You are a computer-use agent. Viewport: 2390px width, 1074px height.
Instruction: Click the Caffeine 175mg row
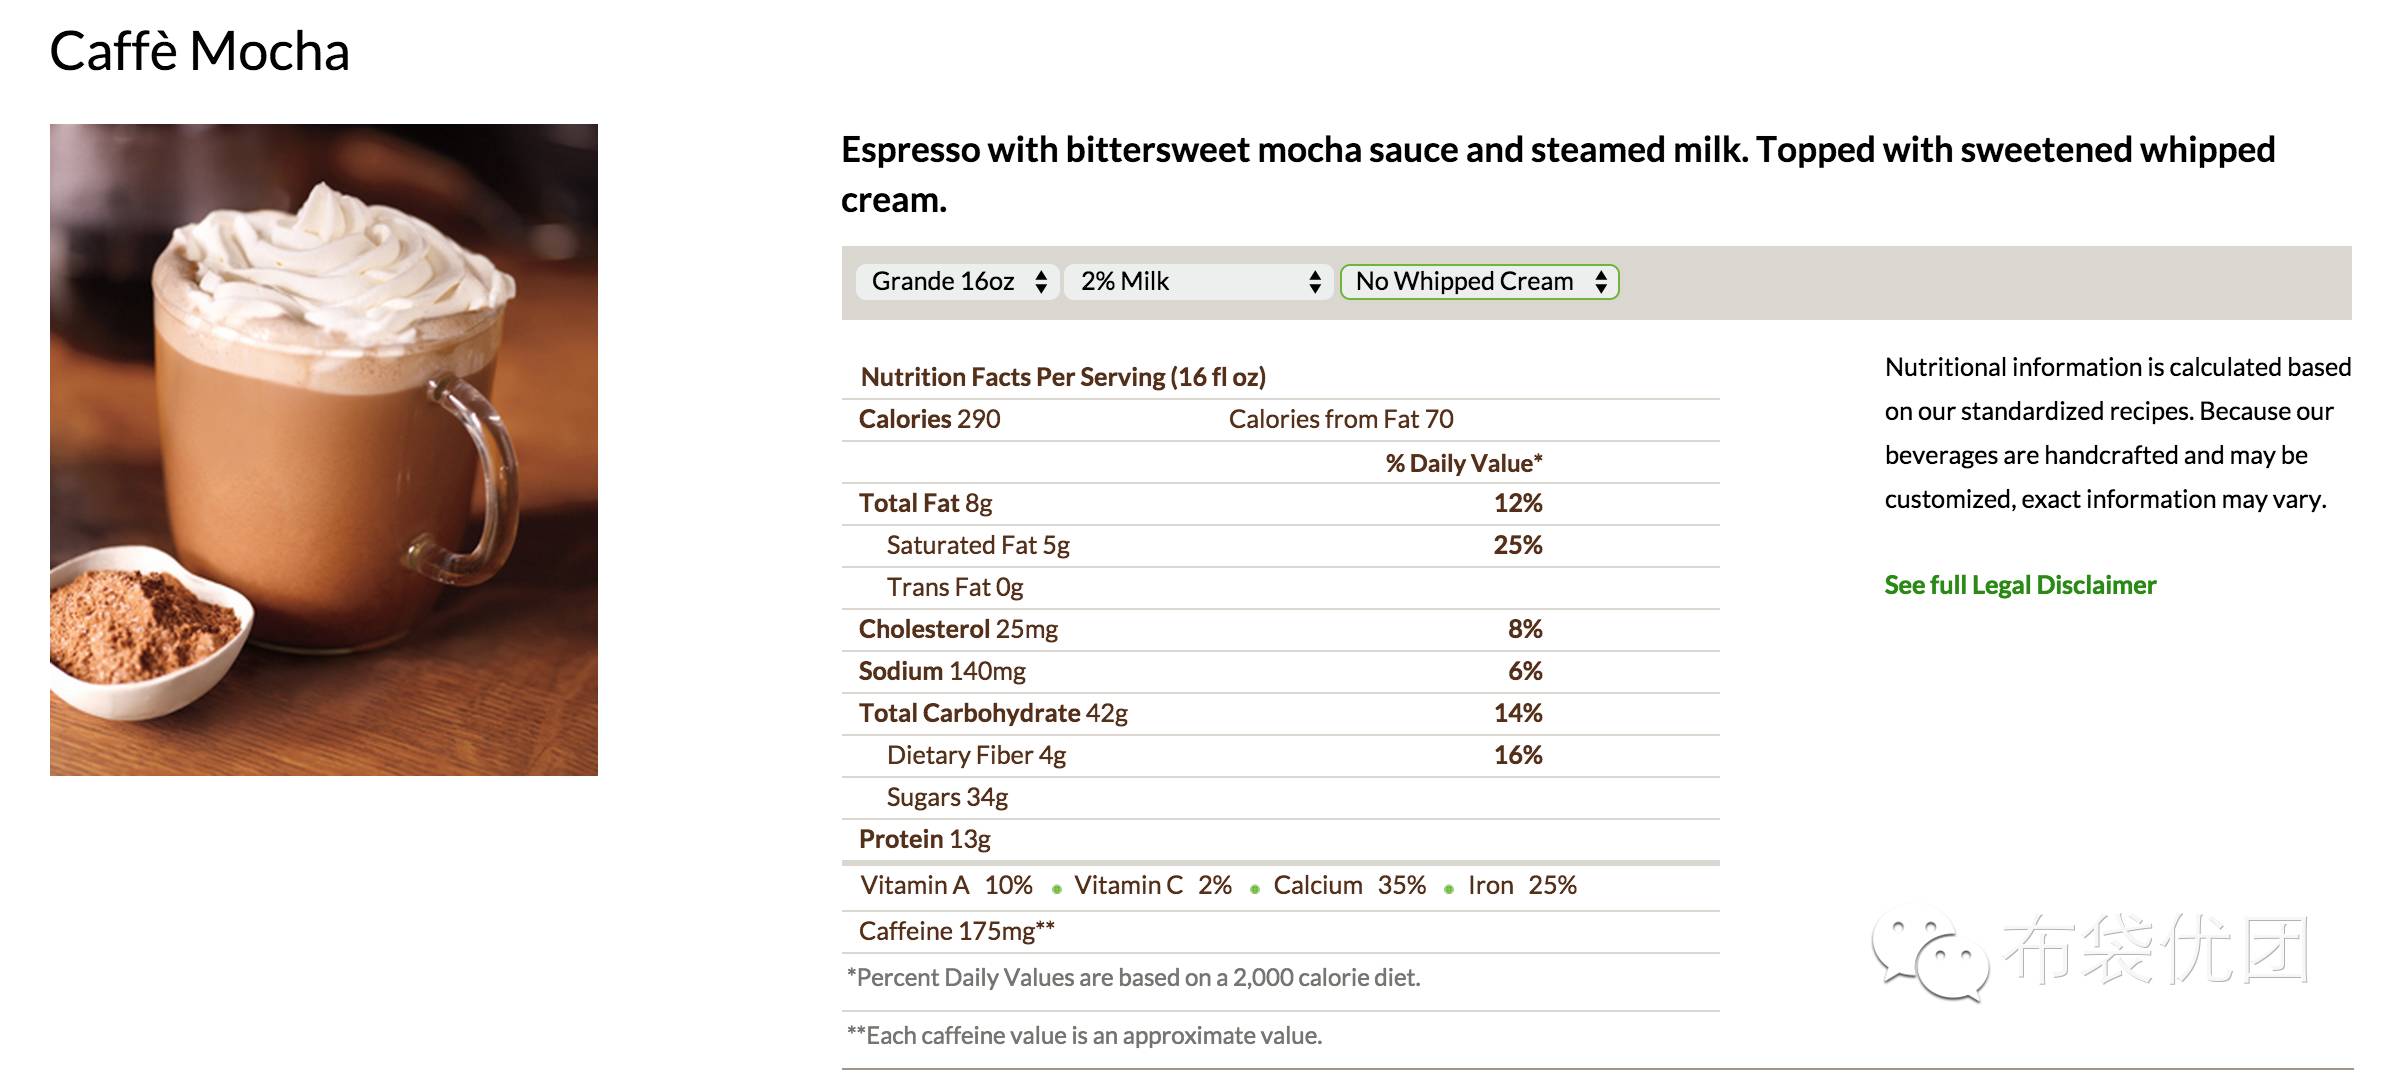1281,932
